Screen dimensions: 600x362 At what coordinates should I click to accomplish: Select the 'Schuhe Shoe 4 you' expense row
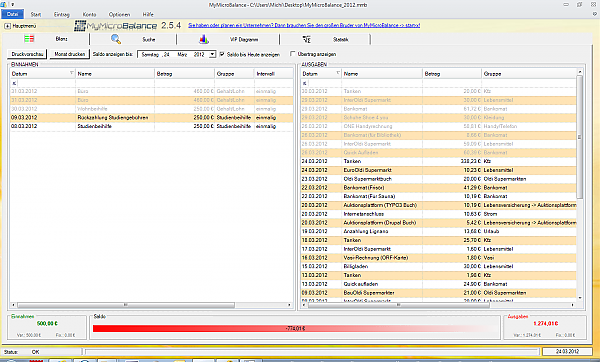tap(439, 117)
